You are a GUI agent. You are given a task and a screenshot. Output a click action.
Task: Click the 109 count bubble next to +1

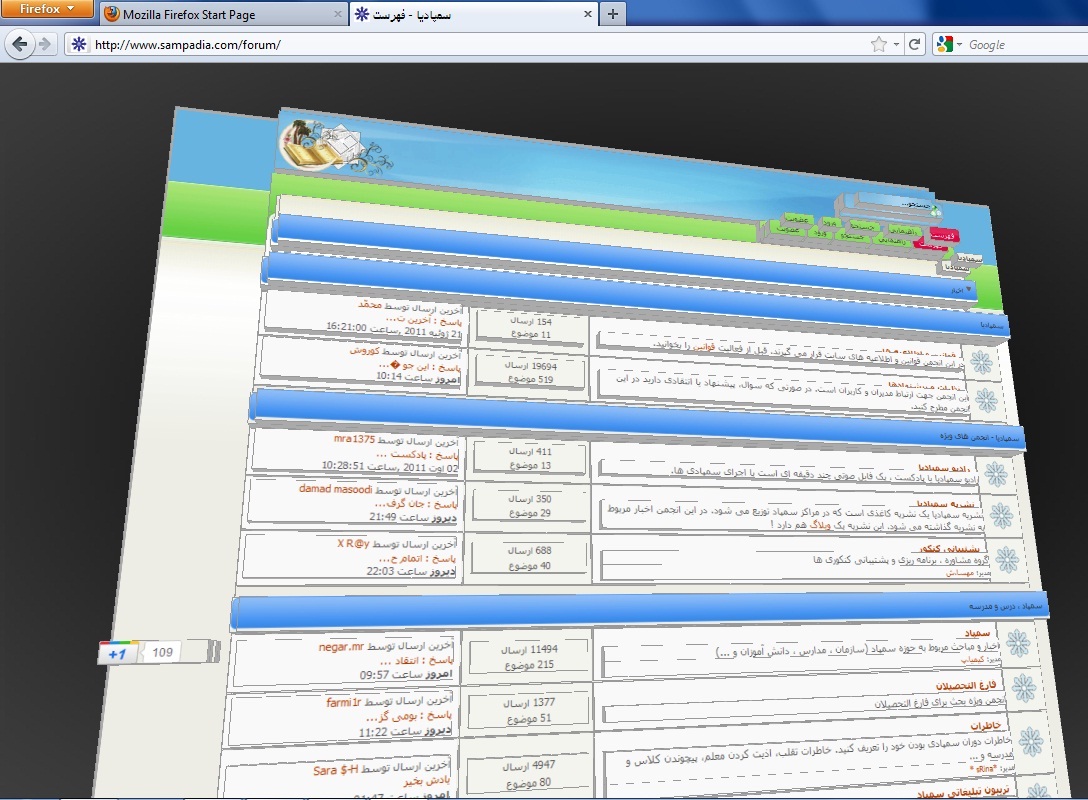point(162,652)
